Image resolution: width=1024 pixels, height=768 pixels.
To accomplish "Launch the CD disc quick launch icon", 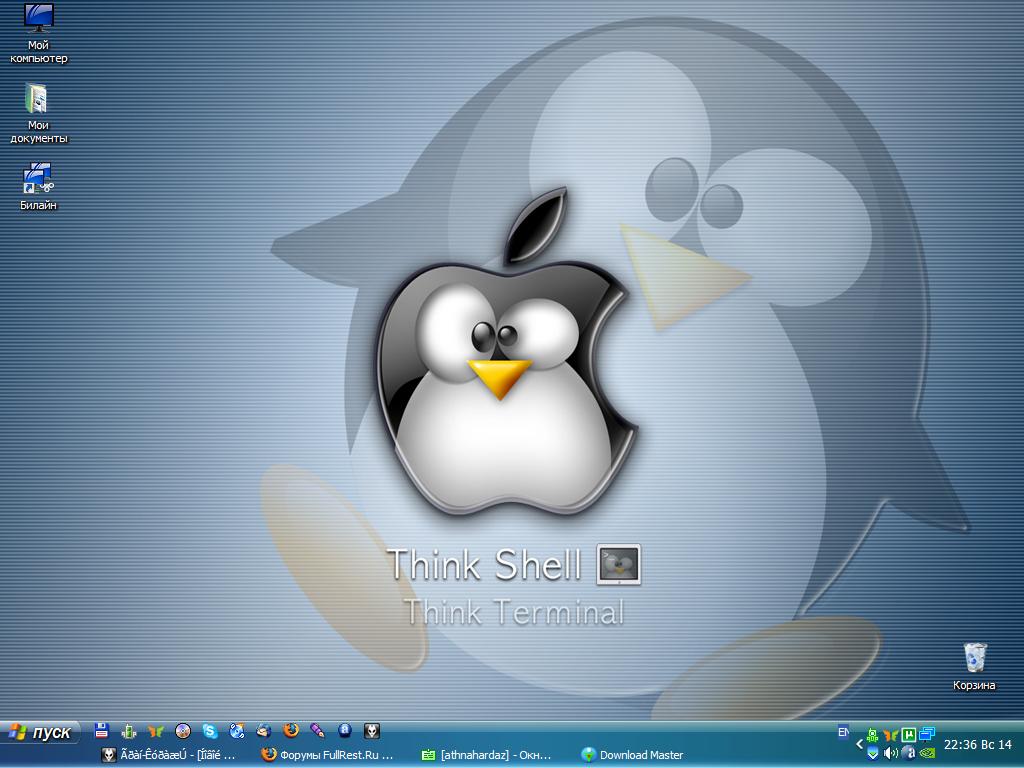I will pos(183,731).
